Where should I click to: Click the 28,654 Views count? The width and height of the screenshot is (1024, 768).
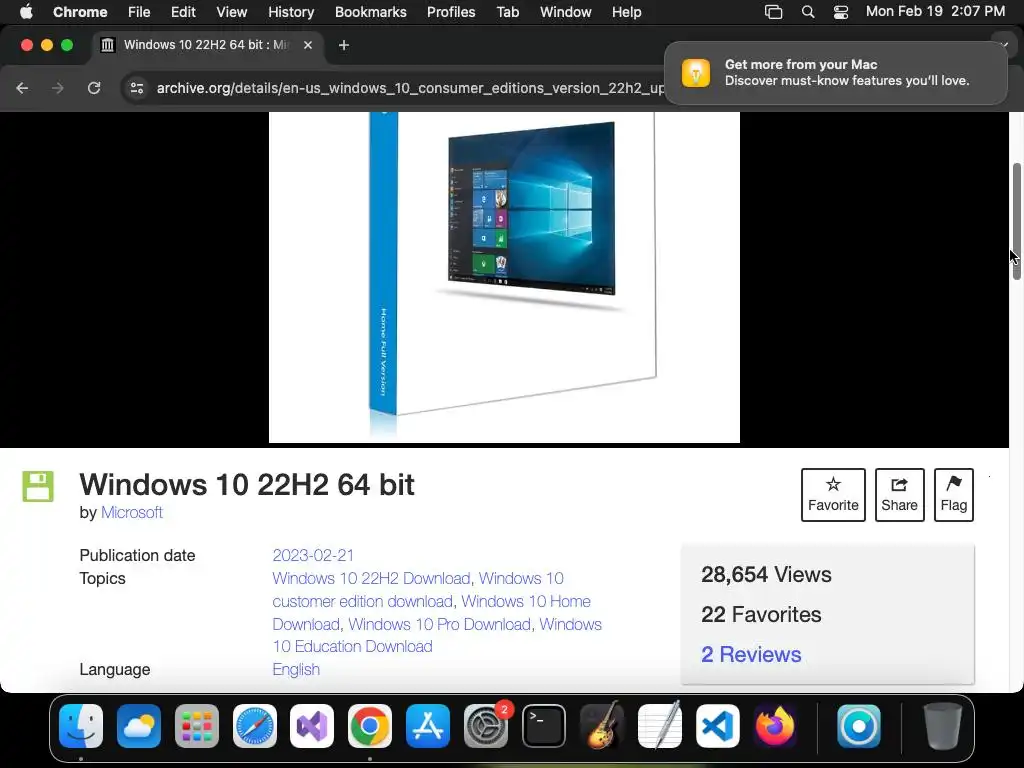(x=766, y=574)
